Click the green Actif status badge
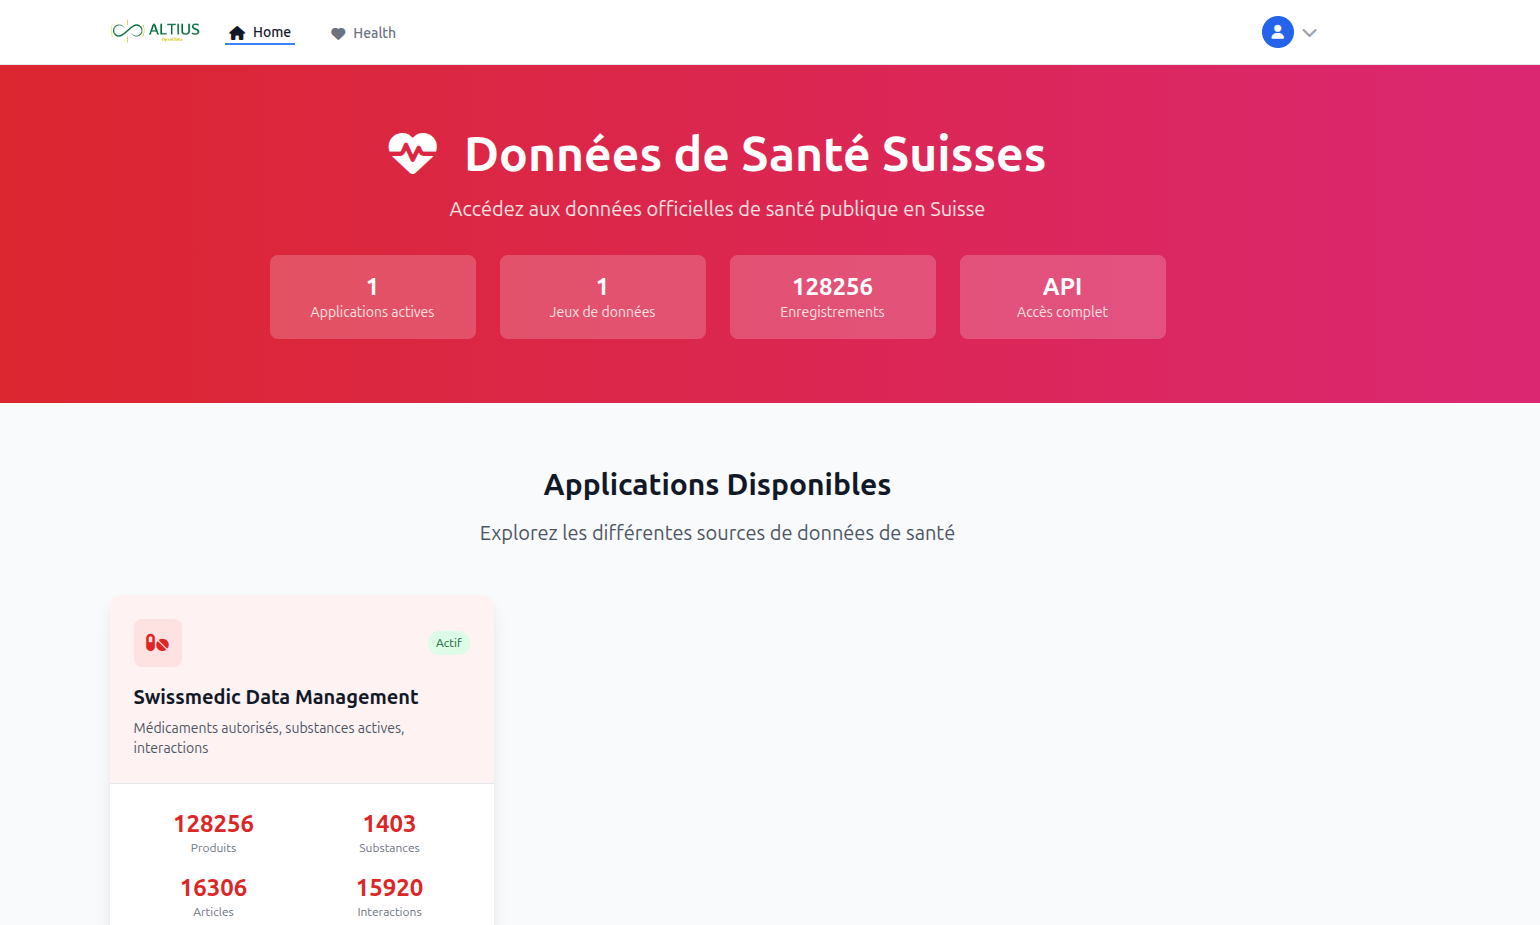Viewport: 1540px width, 925px height. (449, 643)
